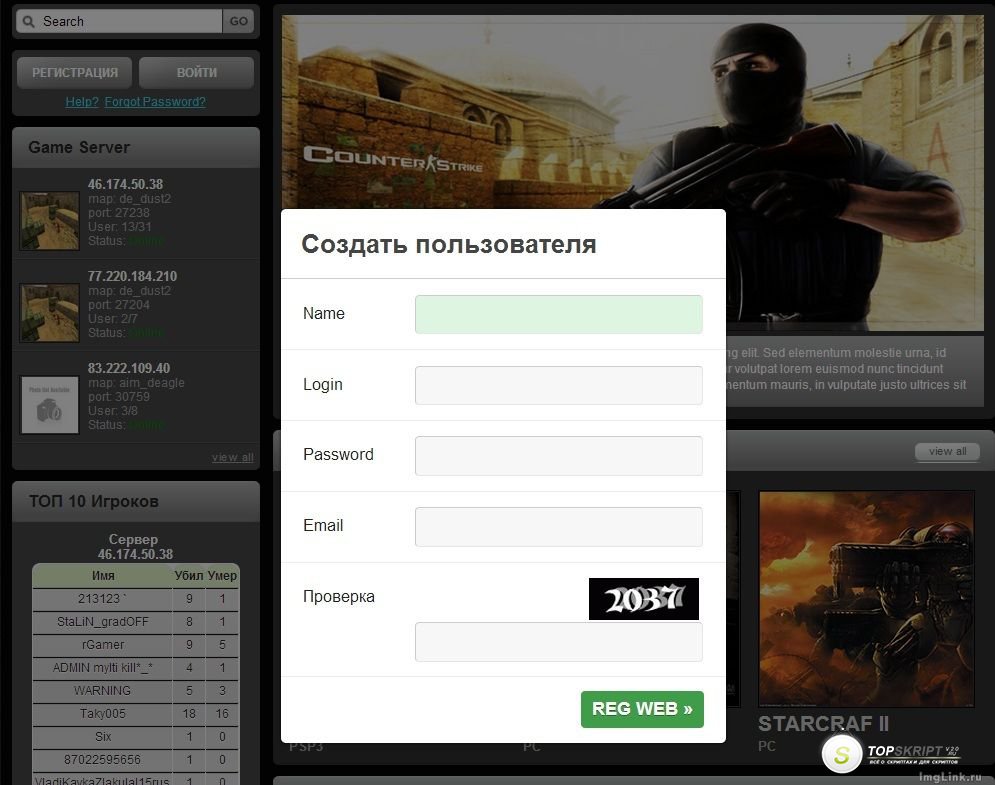Click the 83.222.109.40 server camera placeholder

[x=49, y=405]
